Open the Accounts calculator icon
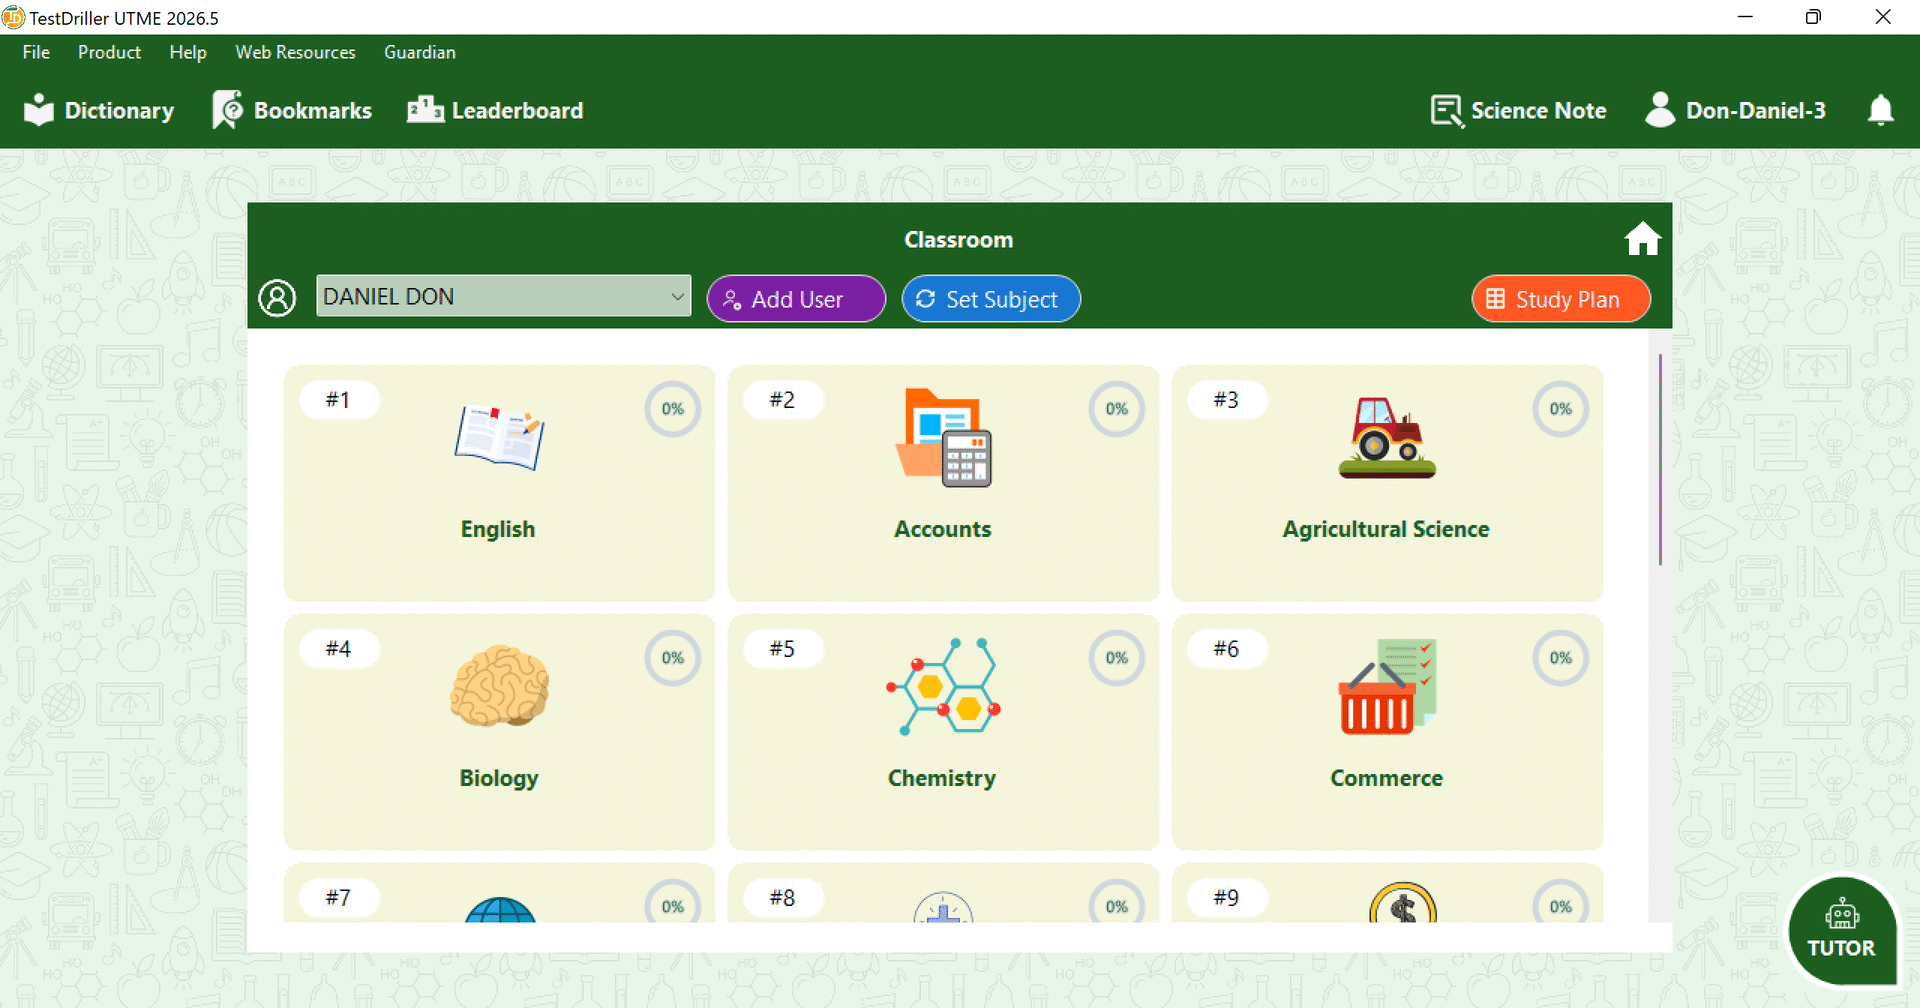 (x=944, y=437)
